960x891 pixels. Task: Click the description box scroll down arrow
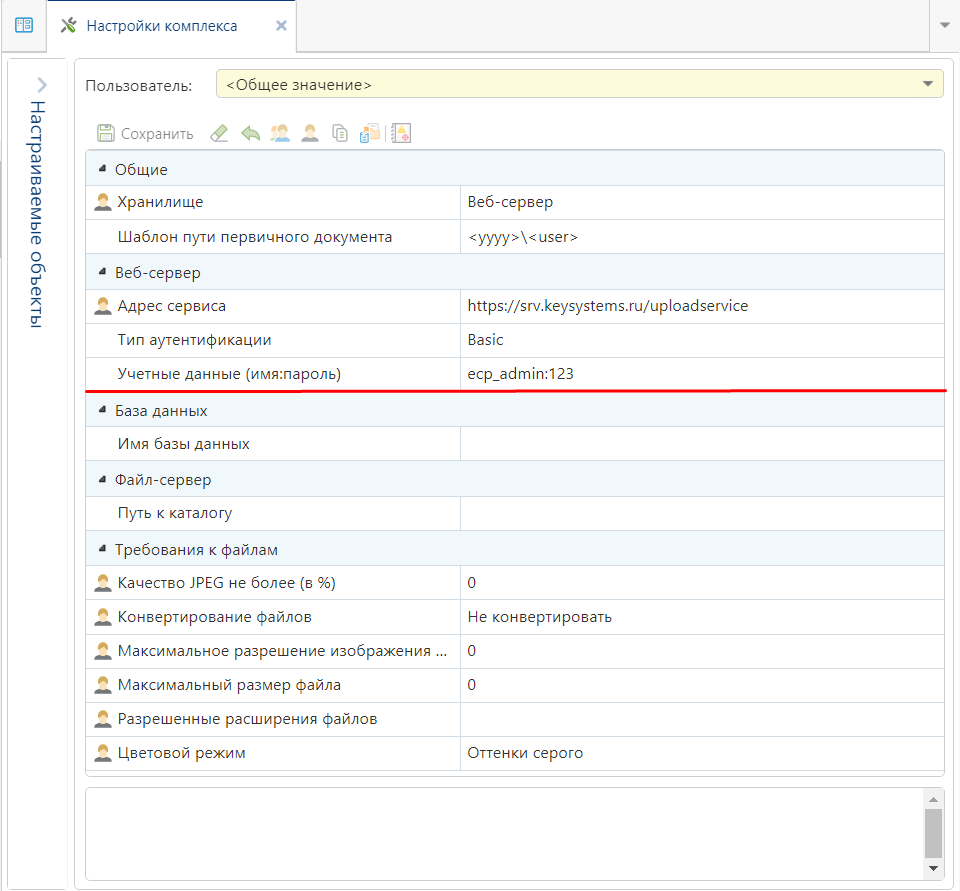[x=933, y=868]
